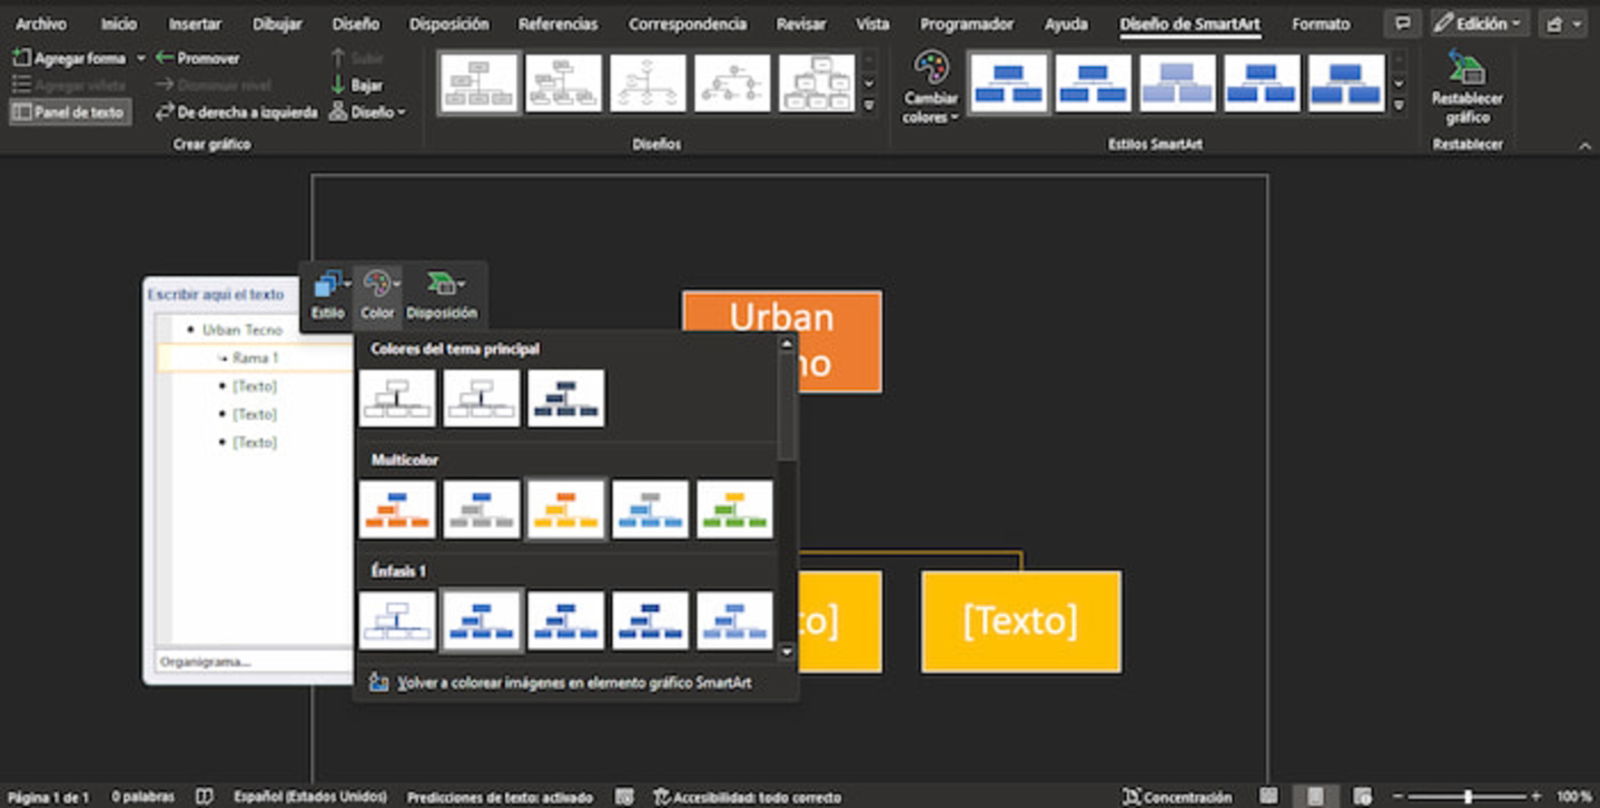Click the Organigrama... link in text panel
1600x808 pixels.
(204, 661)
